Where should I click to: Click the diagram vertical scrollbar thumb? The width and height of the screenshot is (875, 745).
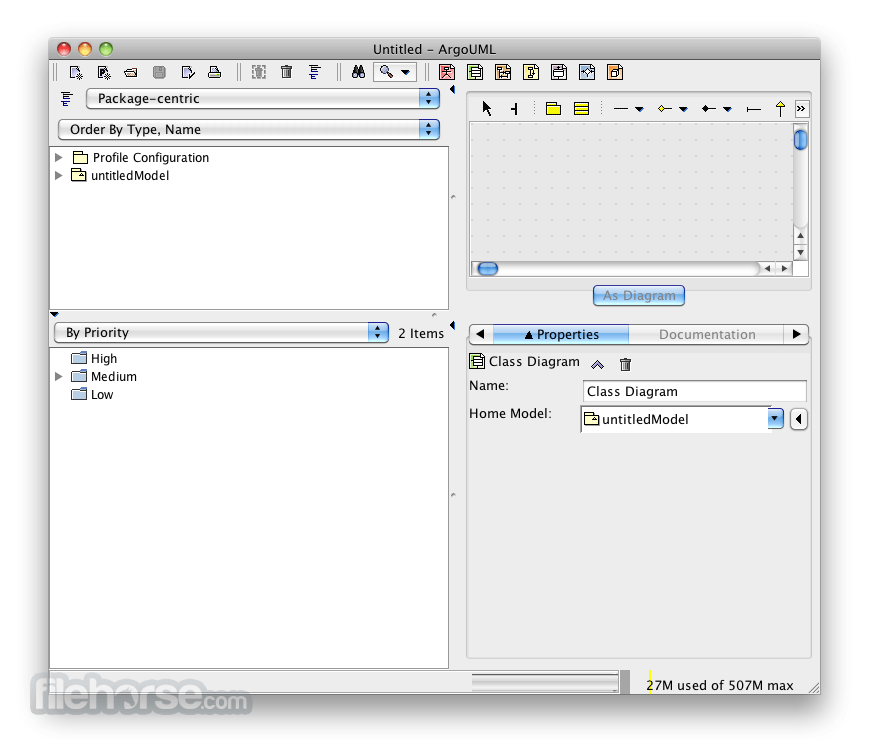point(800,140)
